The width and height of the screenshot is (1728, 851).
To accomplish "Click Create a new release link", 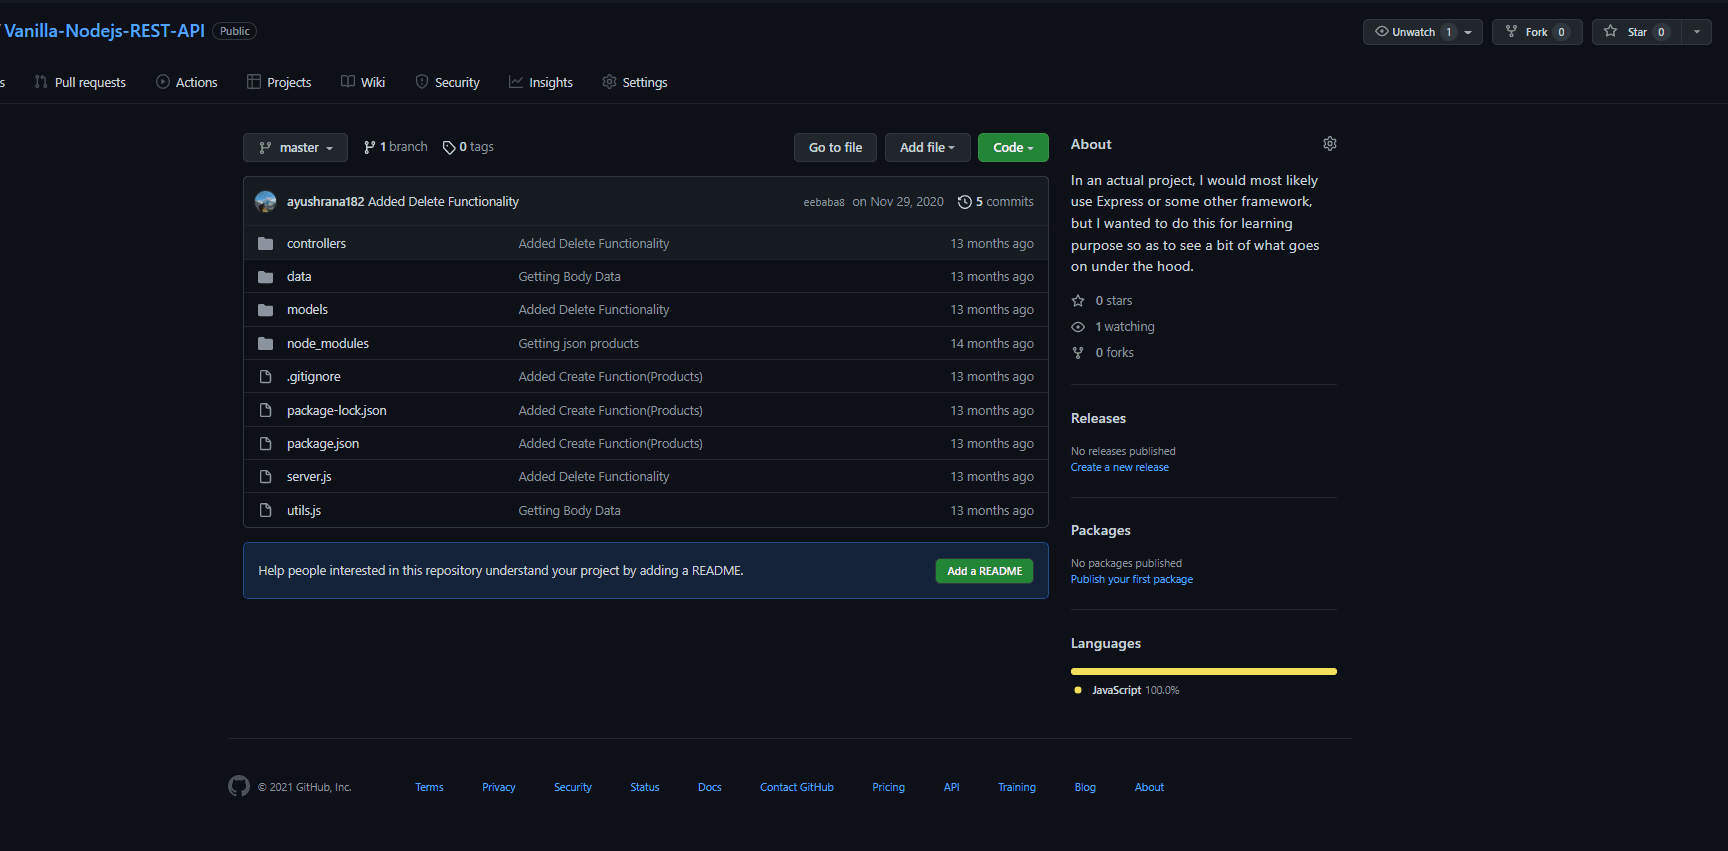I will (x=1119, y=468).
